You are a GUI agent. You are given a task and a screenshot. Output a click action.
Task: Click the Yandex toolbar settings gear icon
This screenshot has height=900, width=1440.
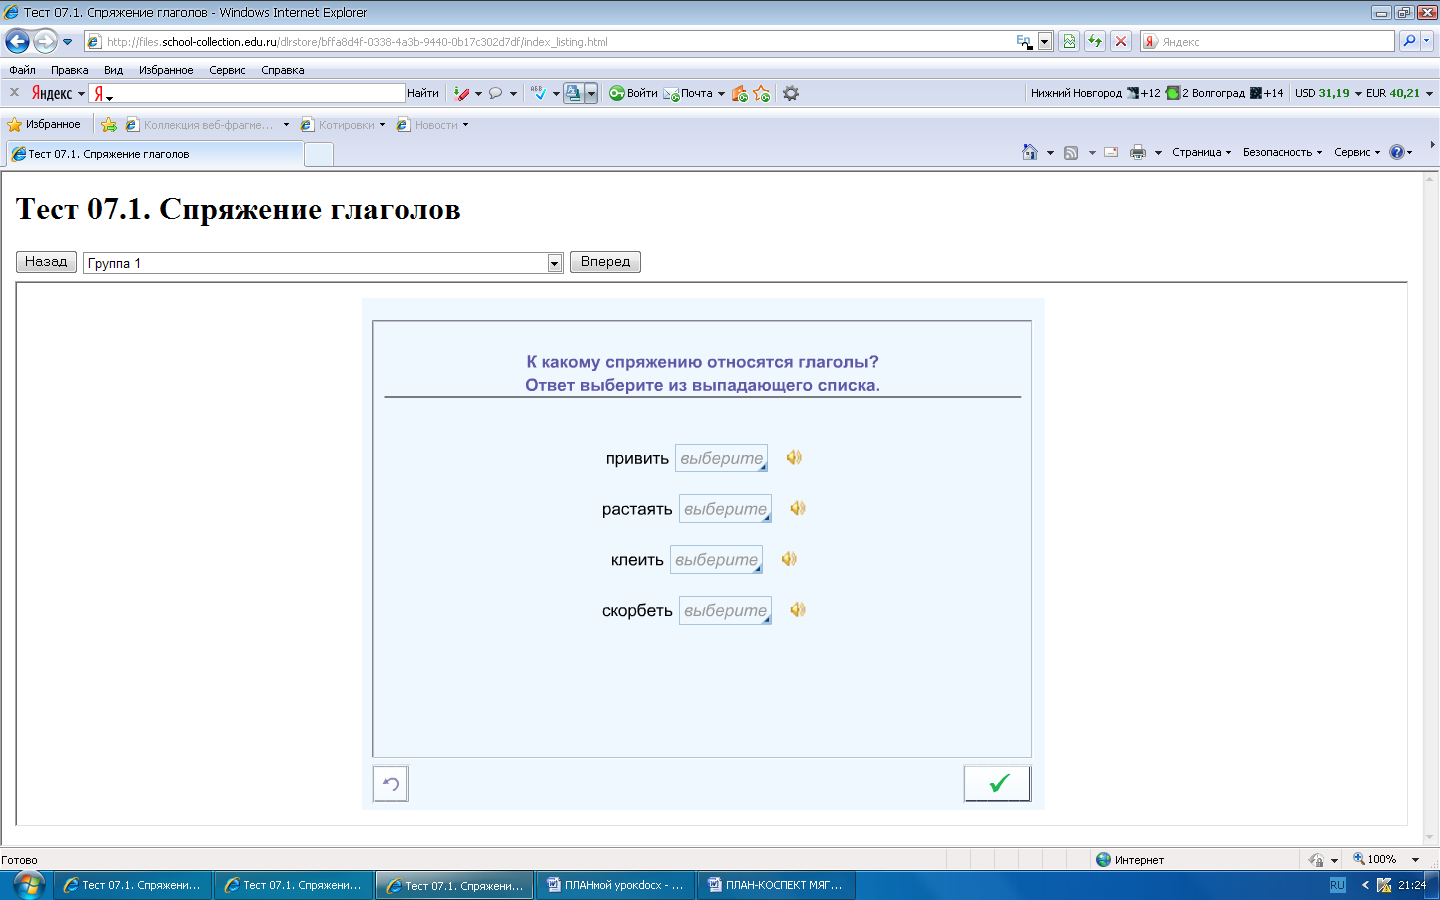point(791,93)
